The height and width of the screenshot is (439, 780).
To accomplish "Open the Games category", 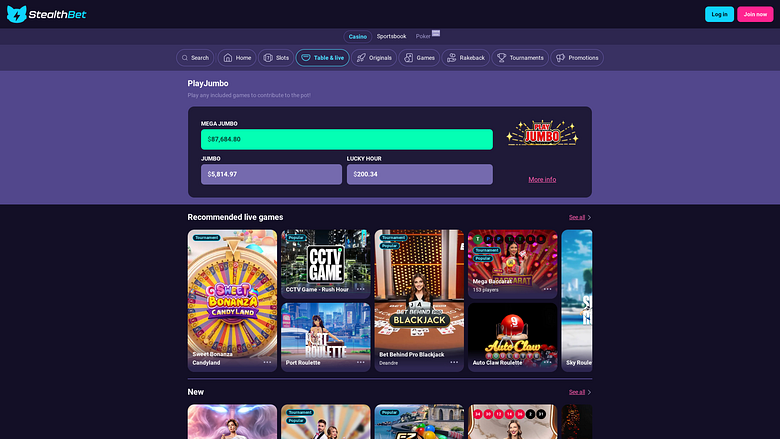I will 419,58.
